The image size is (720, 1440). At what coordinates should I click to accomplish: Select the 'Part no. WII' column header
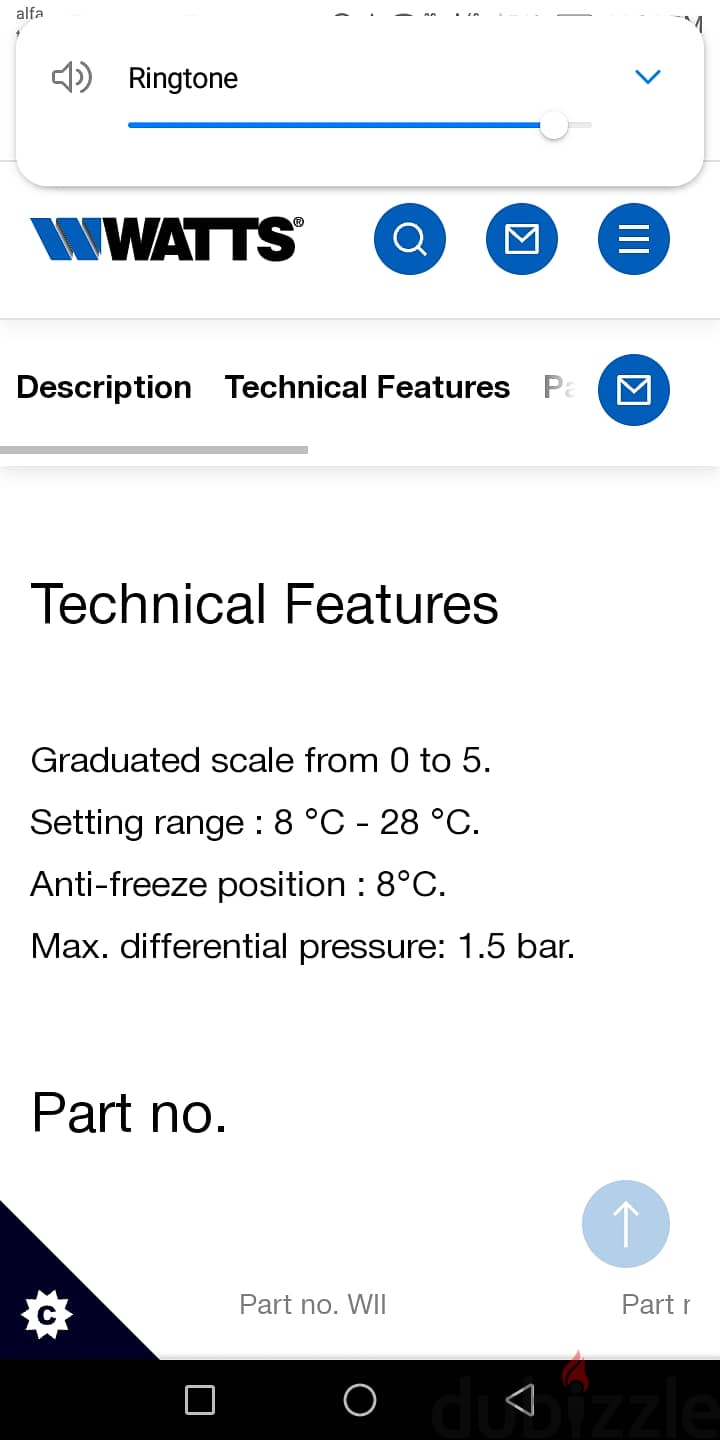312,1304
